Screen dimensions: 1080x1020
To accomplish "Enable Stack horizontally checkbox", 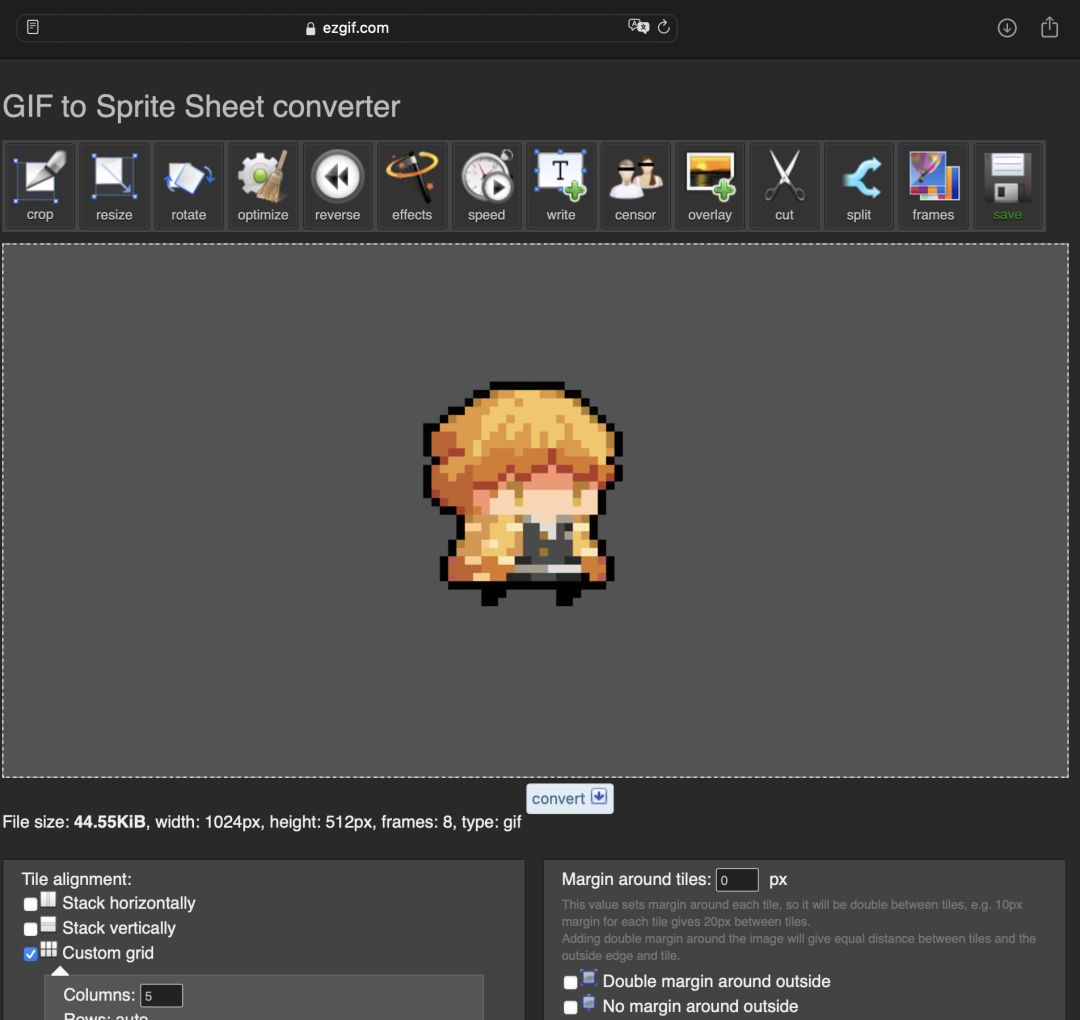I will point(30,904).
